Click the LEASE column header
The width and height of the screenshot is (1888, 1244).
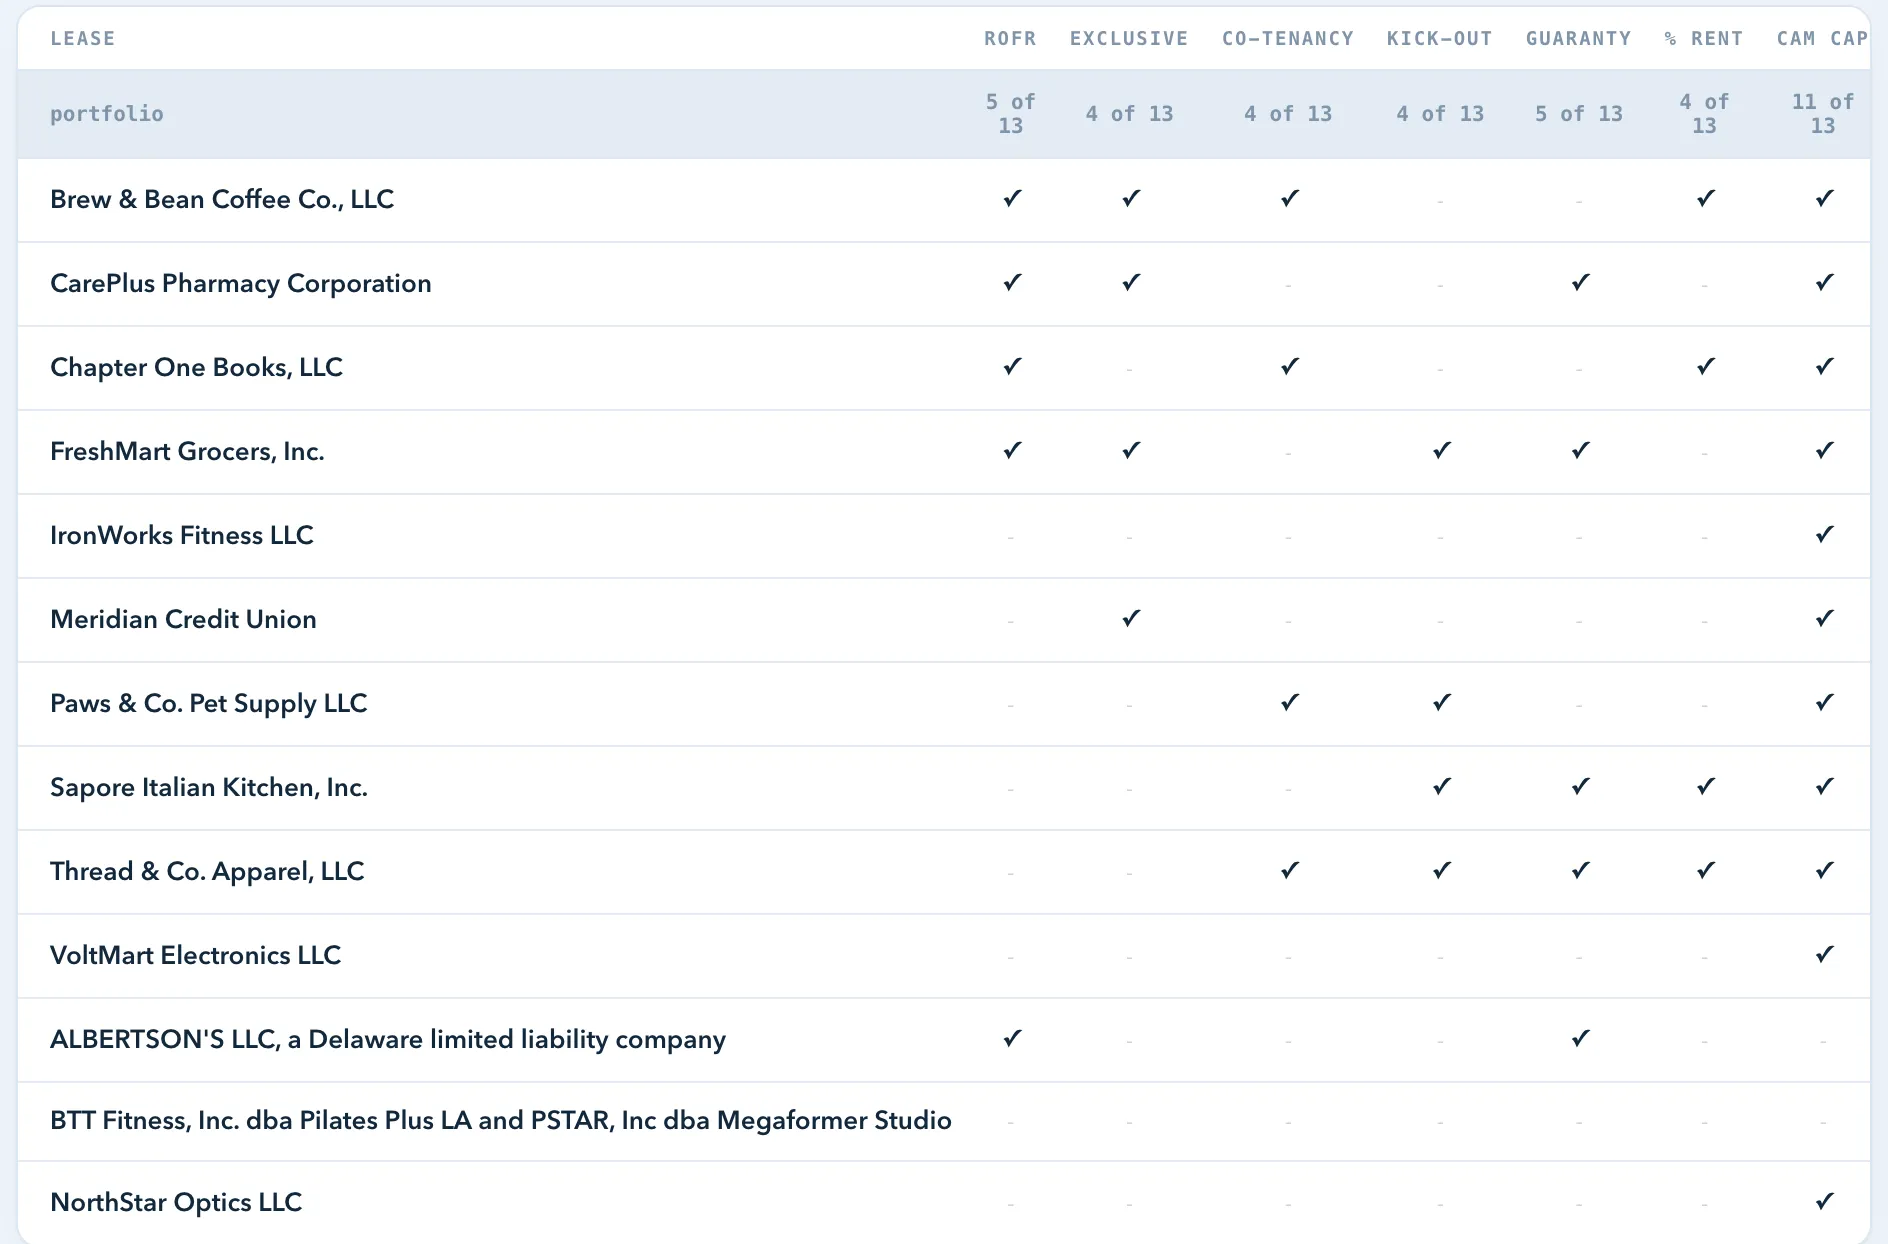click(x=83, y=38)
